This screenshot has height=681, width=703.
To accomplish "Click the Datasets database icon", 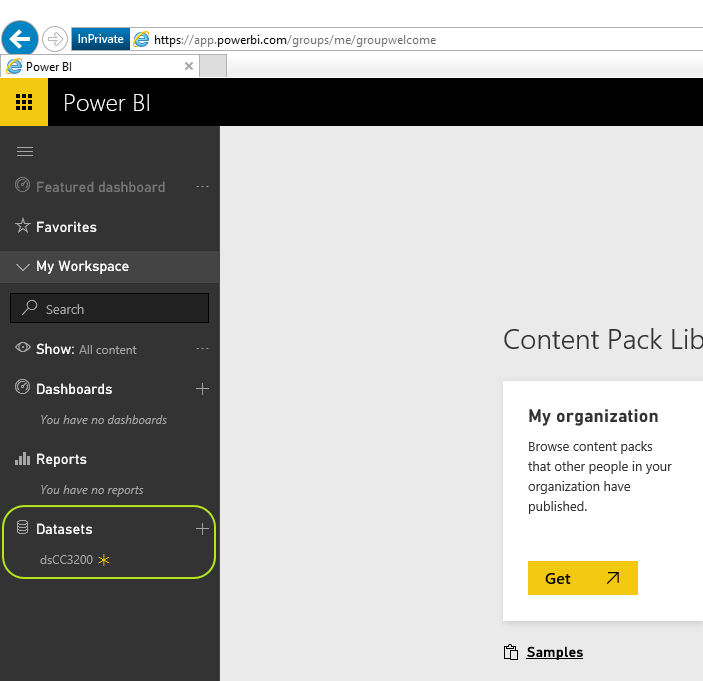I will point(22,527).
